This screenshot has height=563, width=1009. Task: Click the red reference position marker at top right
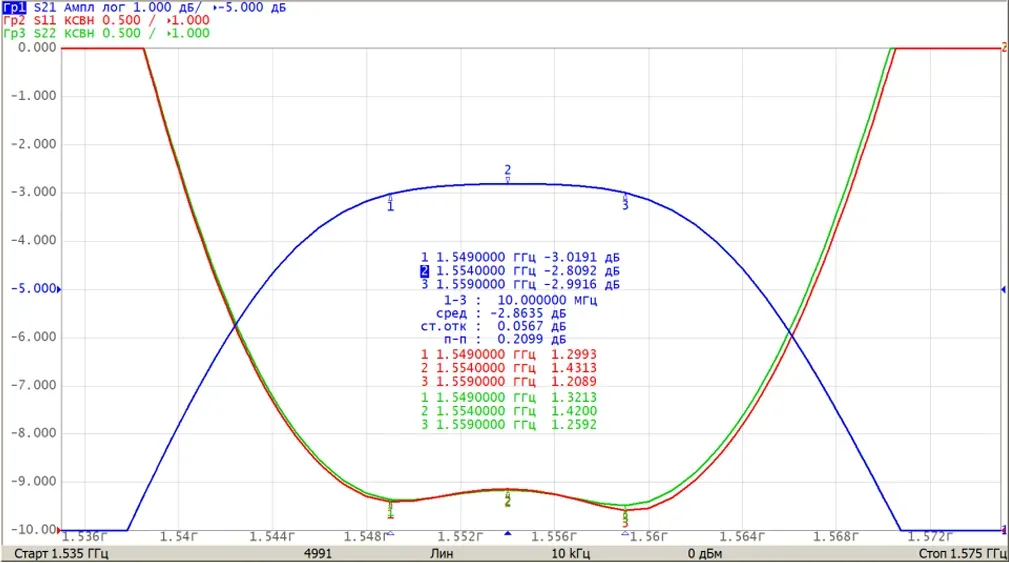pyautogui.click(x=1003, y=47)
